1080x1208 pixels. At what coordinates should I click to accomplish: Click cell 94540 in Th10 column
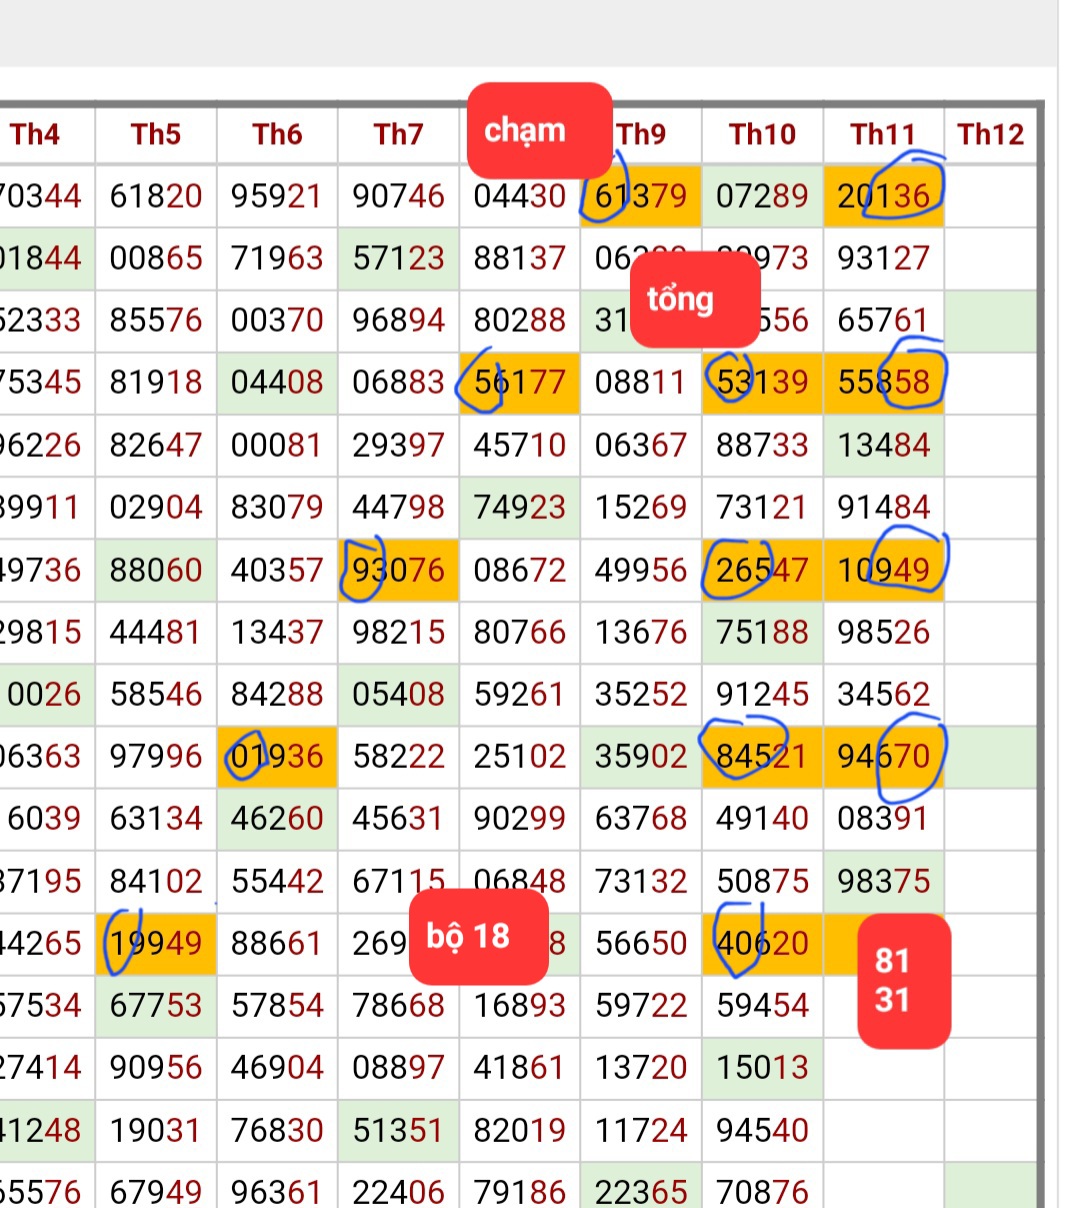click(x=762, y=1131)
